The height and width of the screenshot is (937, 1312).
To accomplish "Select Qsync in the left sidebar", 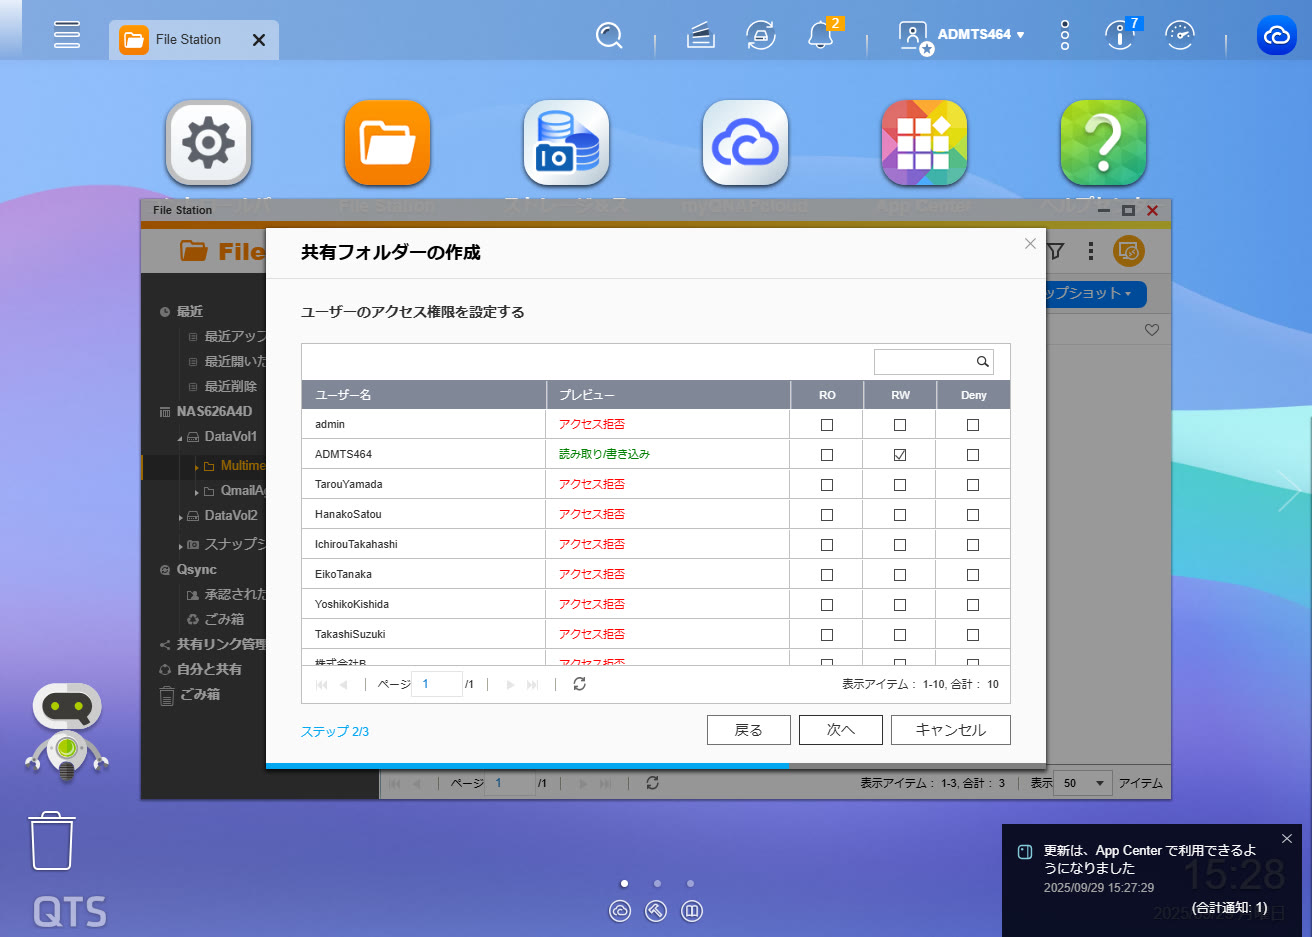I will (x=196, y=570).
